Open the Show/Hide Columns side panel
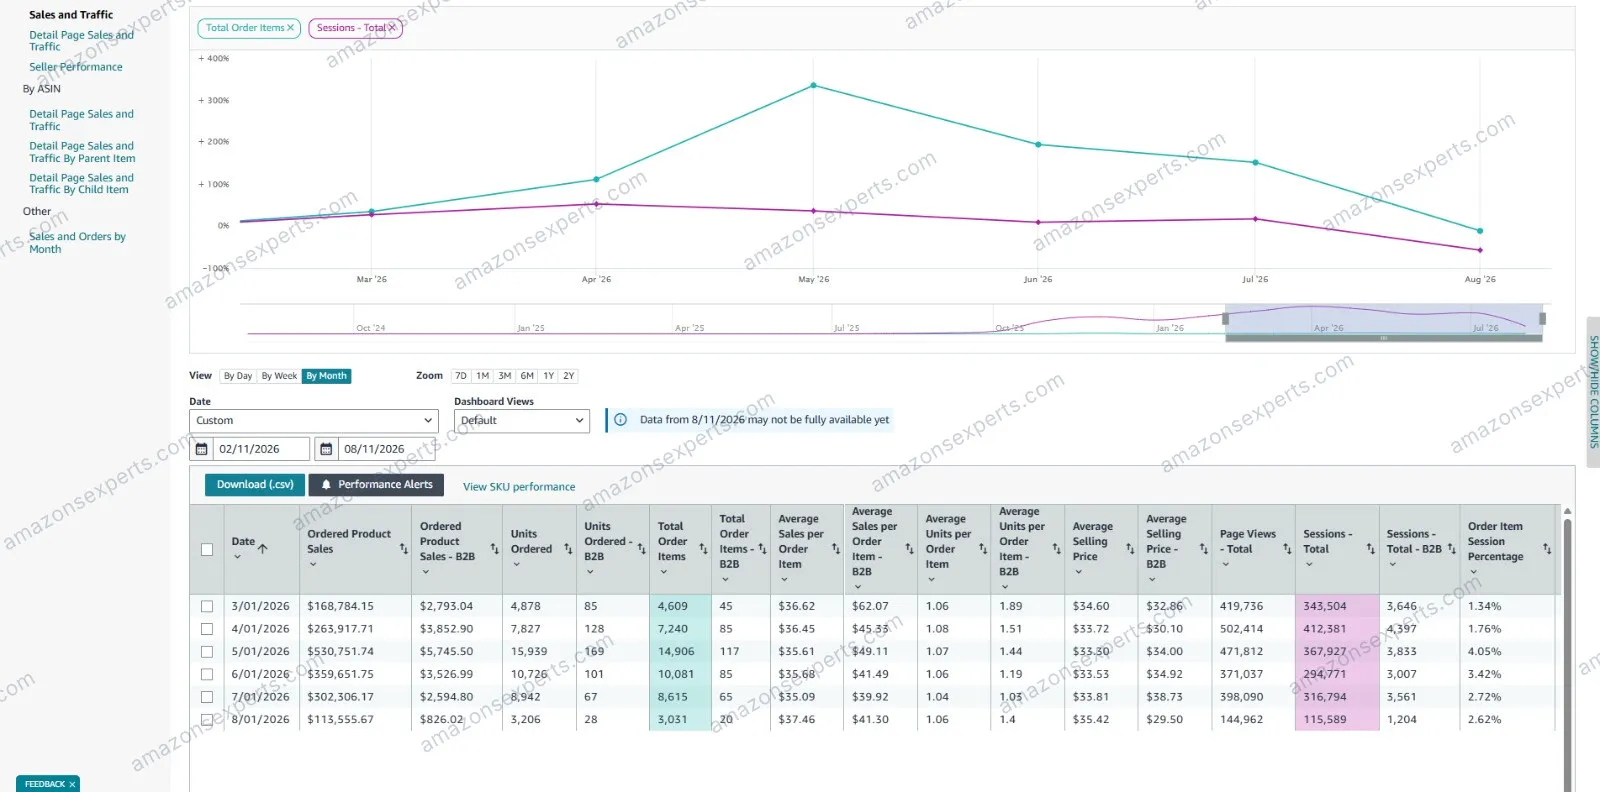 pyautogui.click(x=1593, y=392)
